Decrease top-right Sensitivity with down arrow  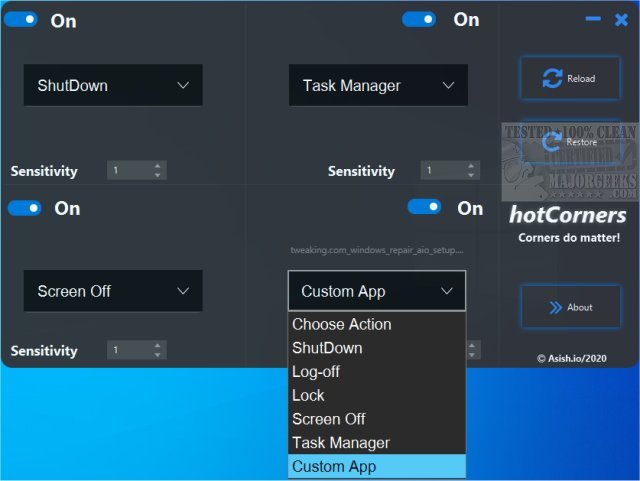tap(471, 175)
